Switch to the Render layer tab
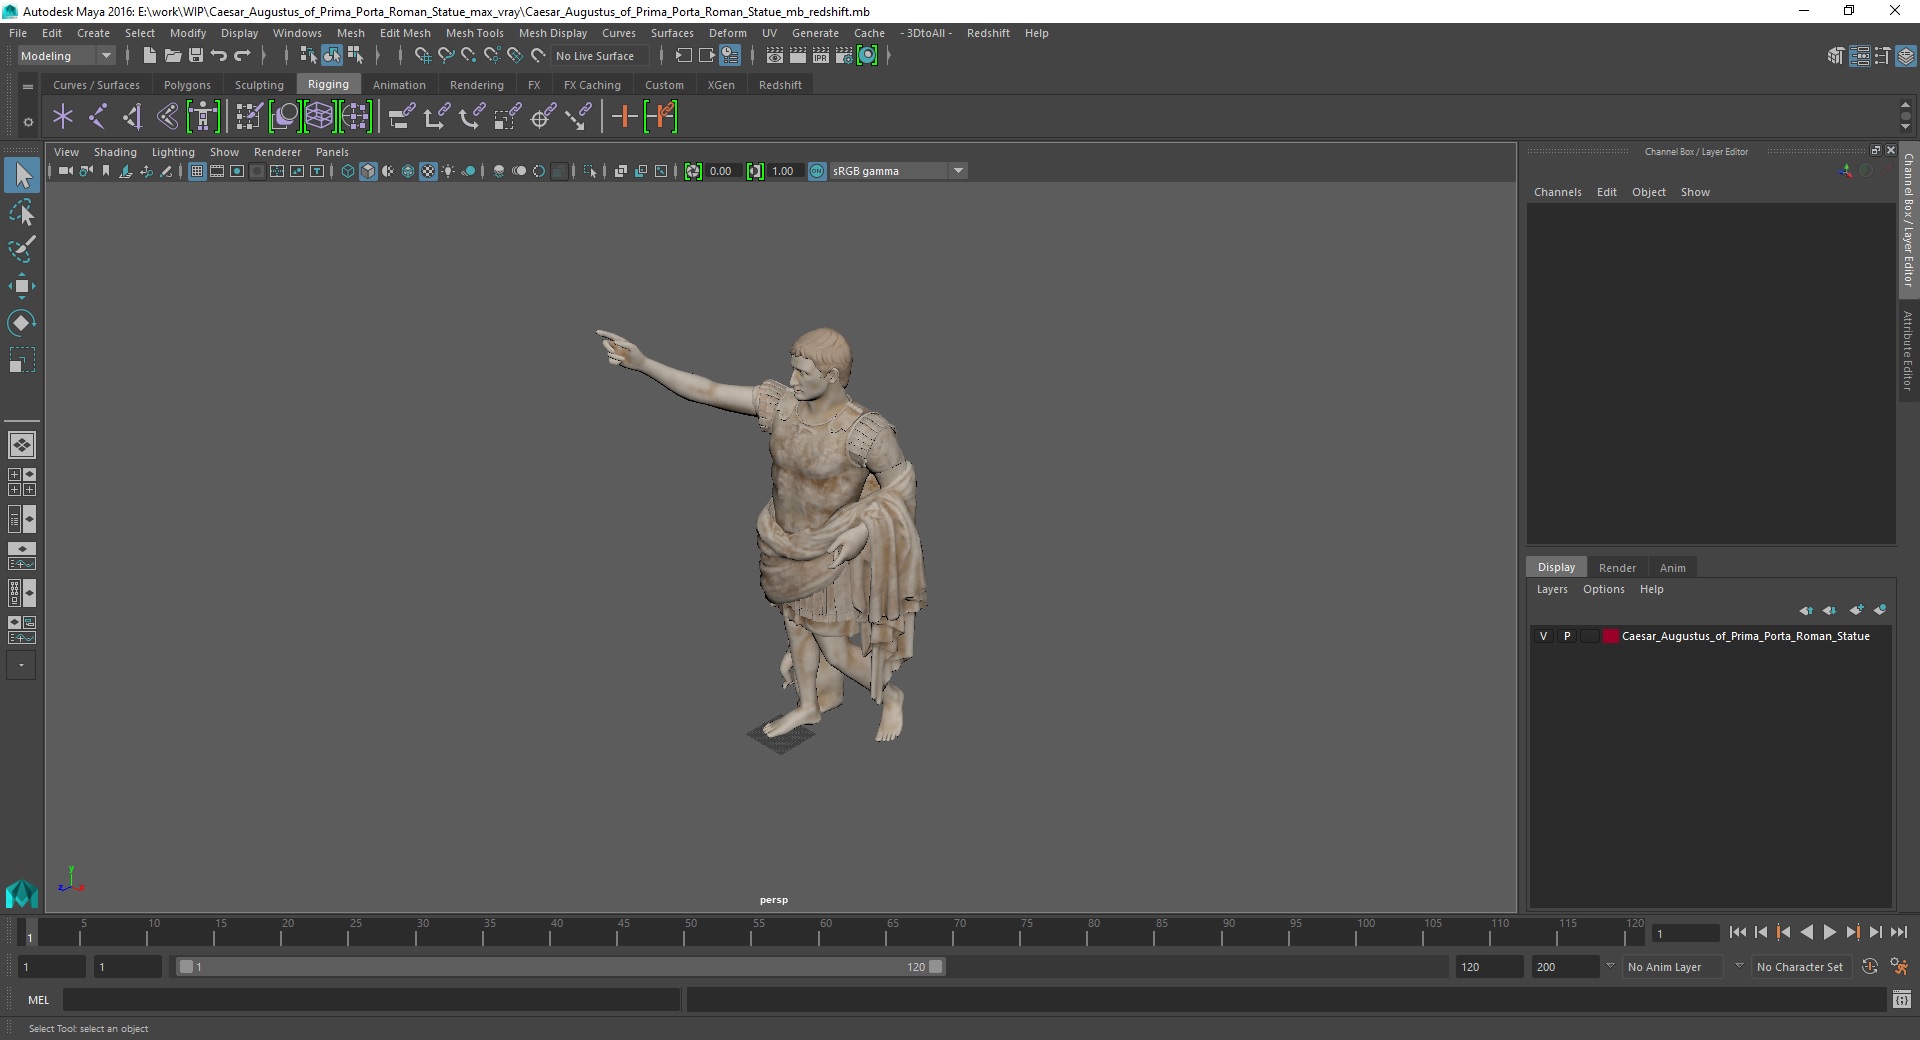This screenshot has height=1040, width=1920. click(1617, 567)
